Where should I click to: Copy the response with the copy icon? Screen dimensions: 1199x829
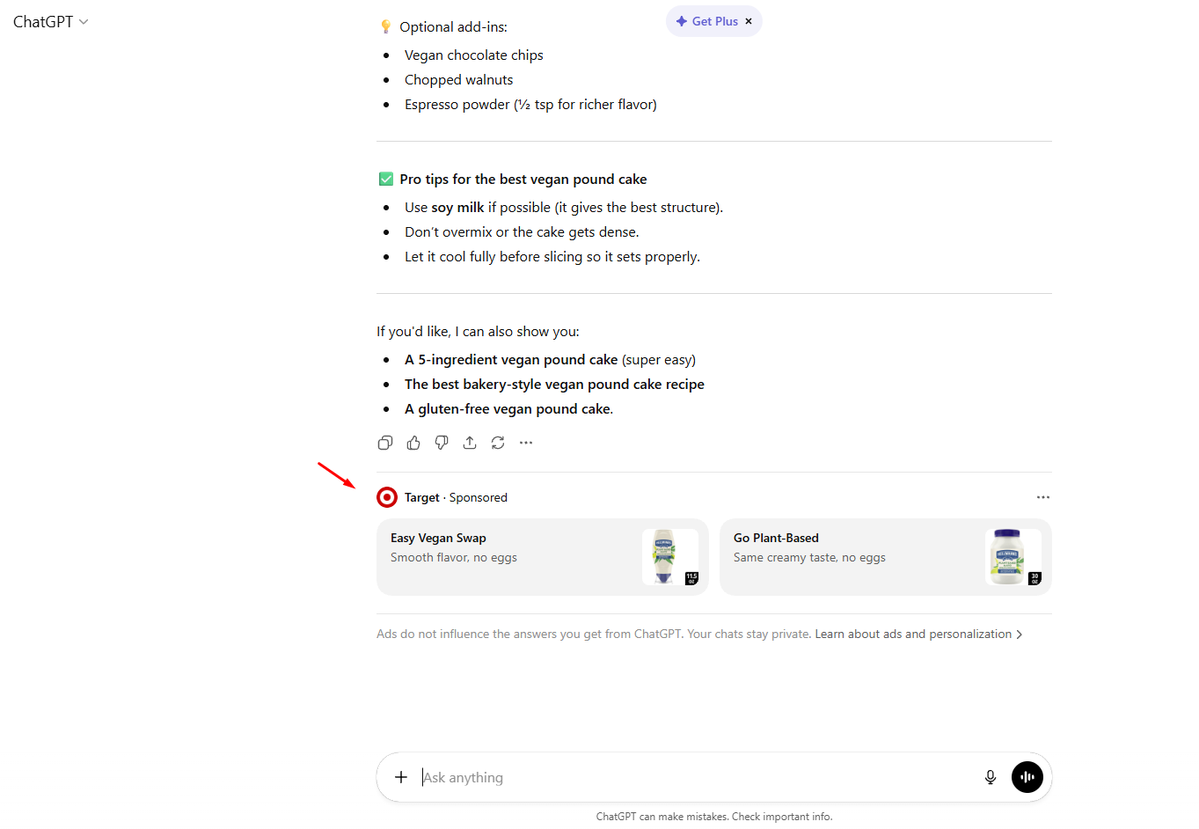pyautogui.click(x=385, y=443)
